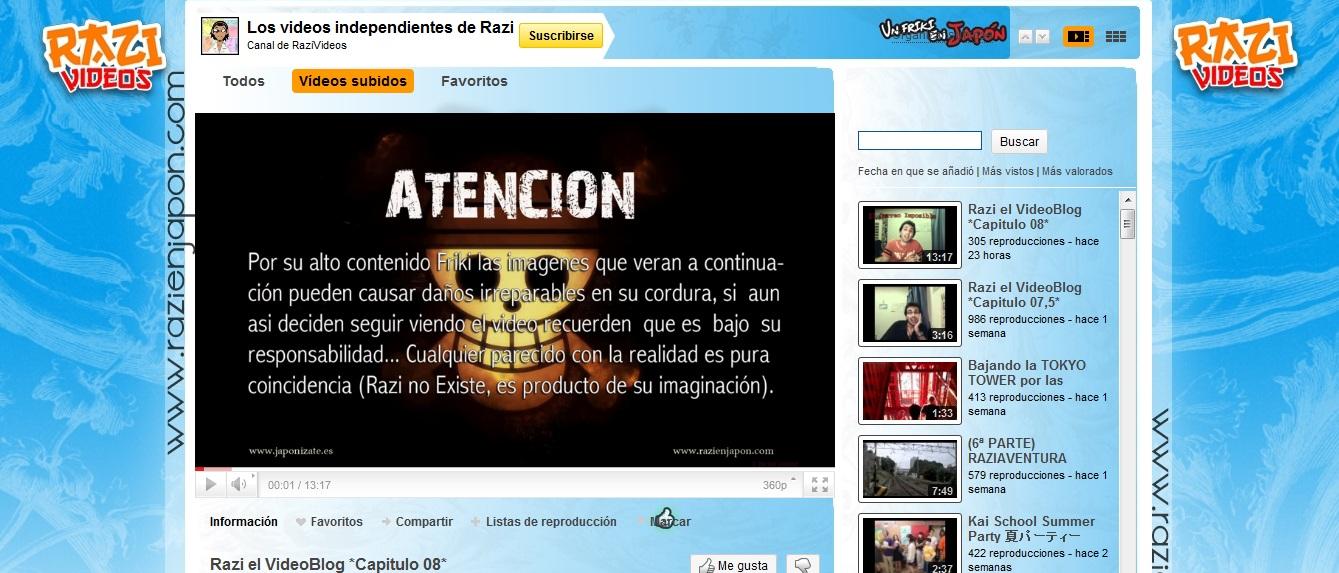Focus the channel search input field
This screenshot has height=573, width=1339.
(x=919, y=141)
